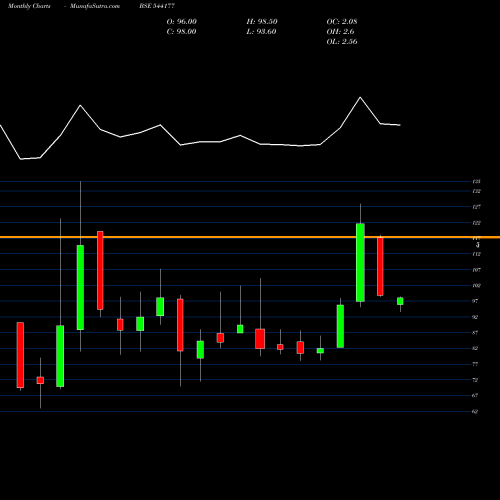The image size is (500, 500).
Task: Click the 92 price axis label
Action: coord(475,317)
